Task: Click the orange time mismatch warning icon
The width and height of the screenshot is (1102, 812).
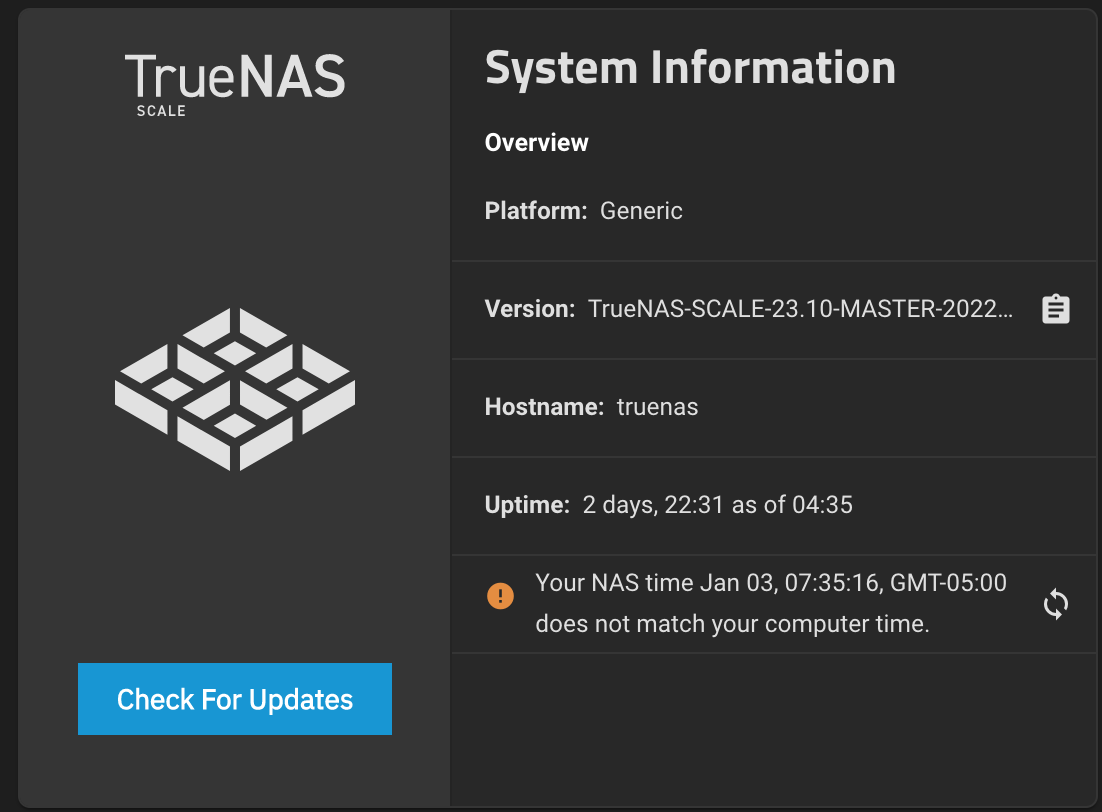Action: [x=500, y=596]
